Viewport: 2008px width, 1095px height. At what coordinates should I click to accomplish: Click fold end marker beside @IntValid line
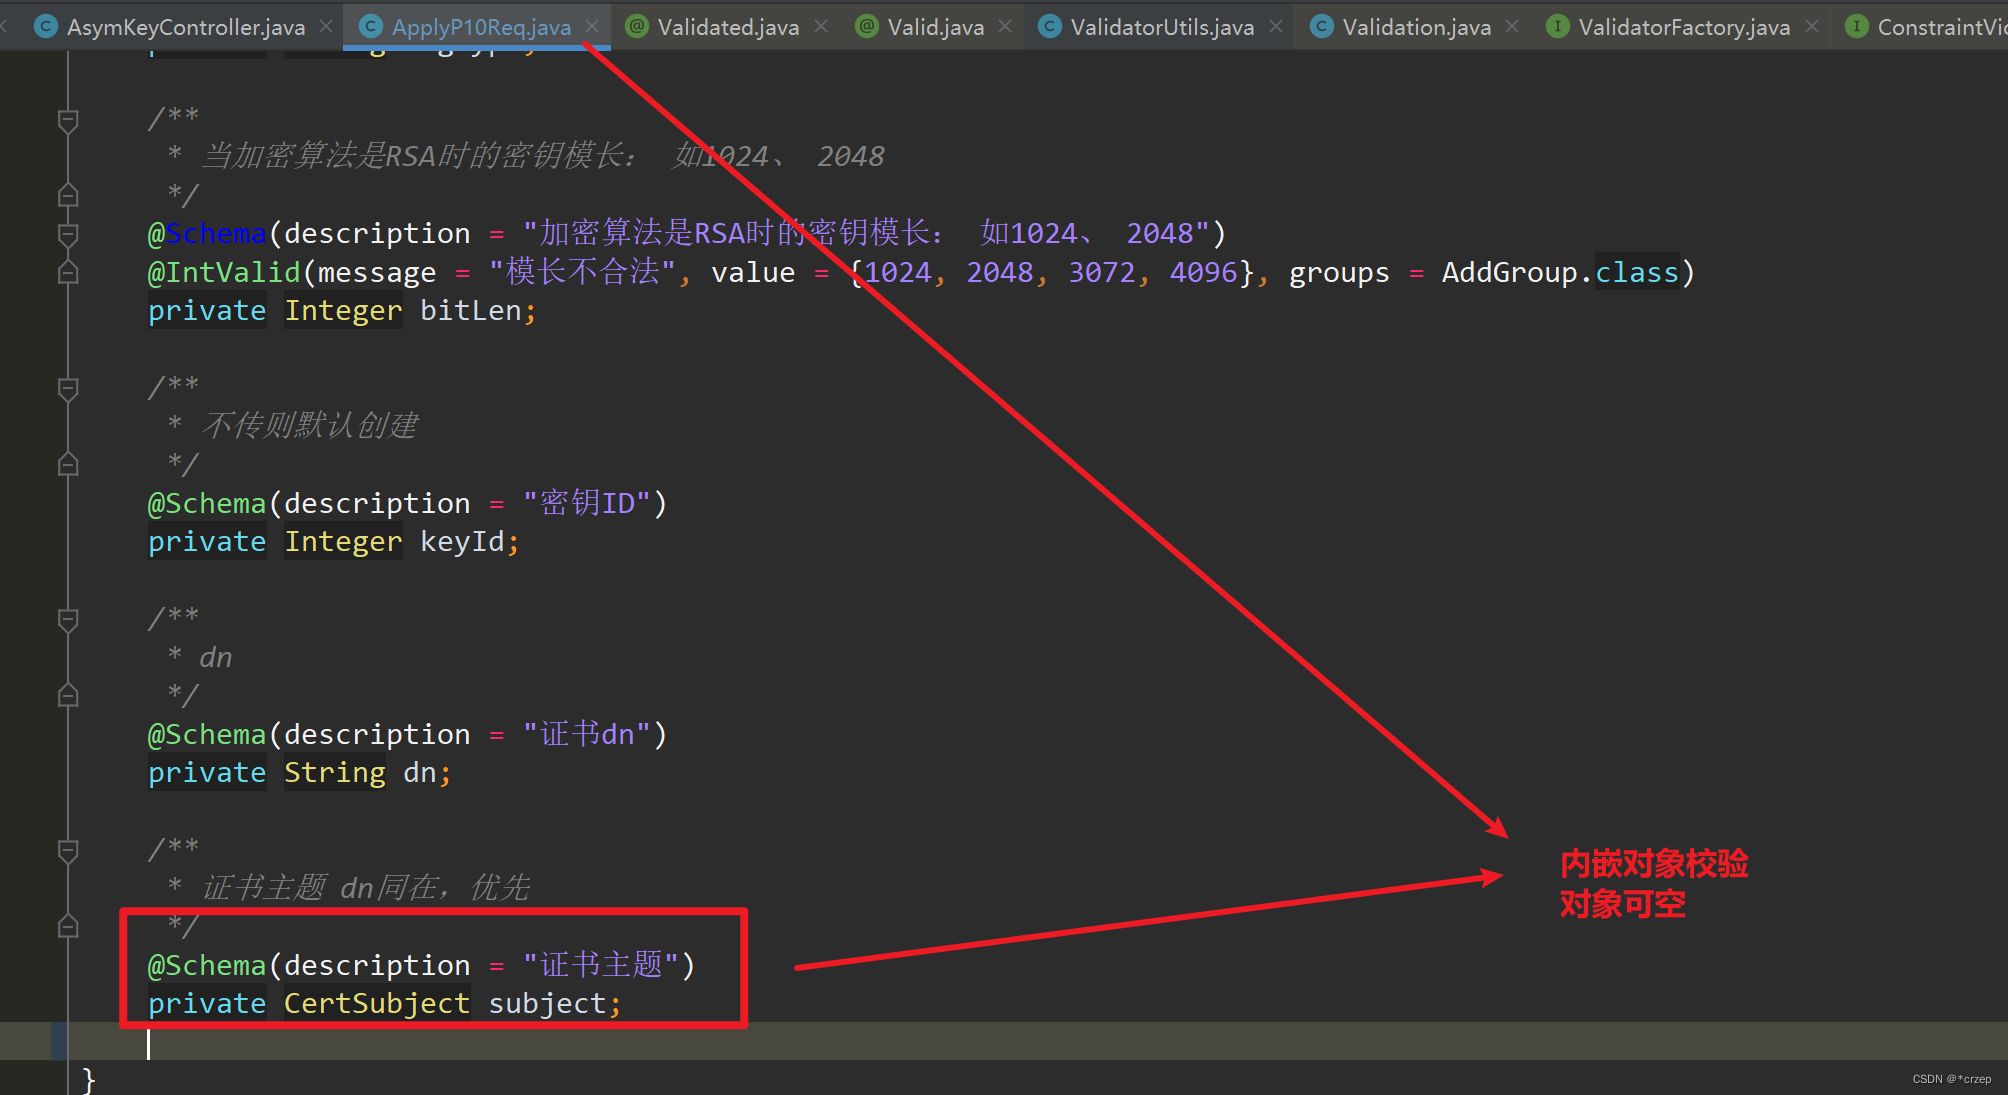pyautogui.click(x=68, y=272)
